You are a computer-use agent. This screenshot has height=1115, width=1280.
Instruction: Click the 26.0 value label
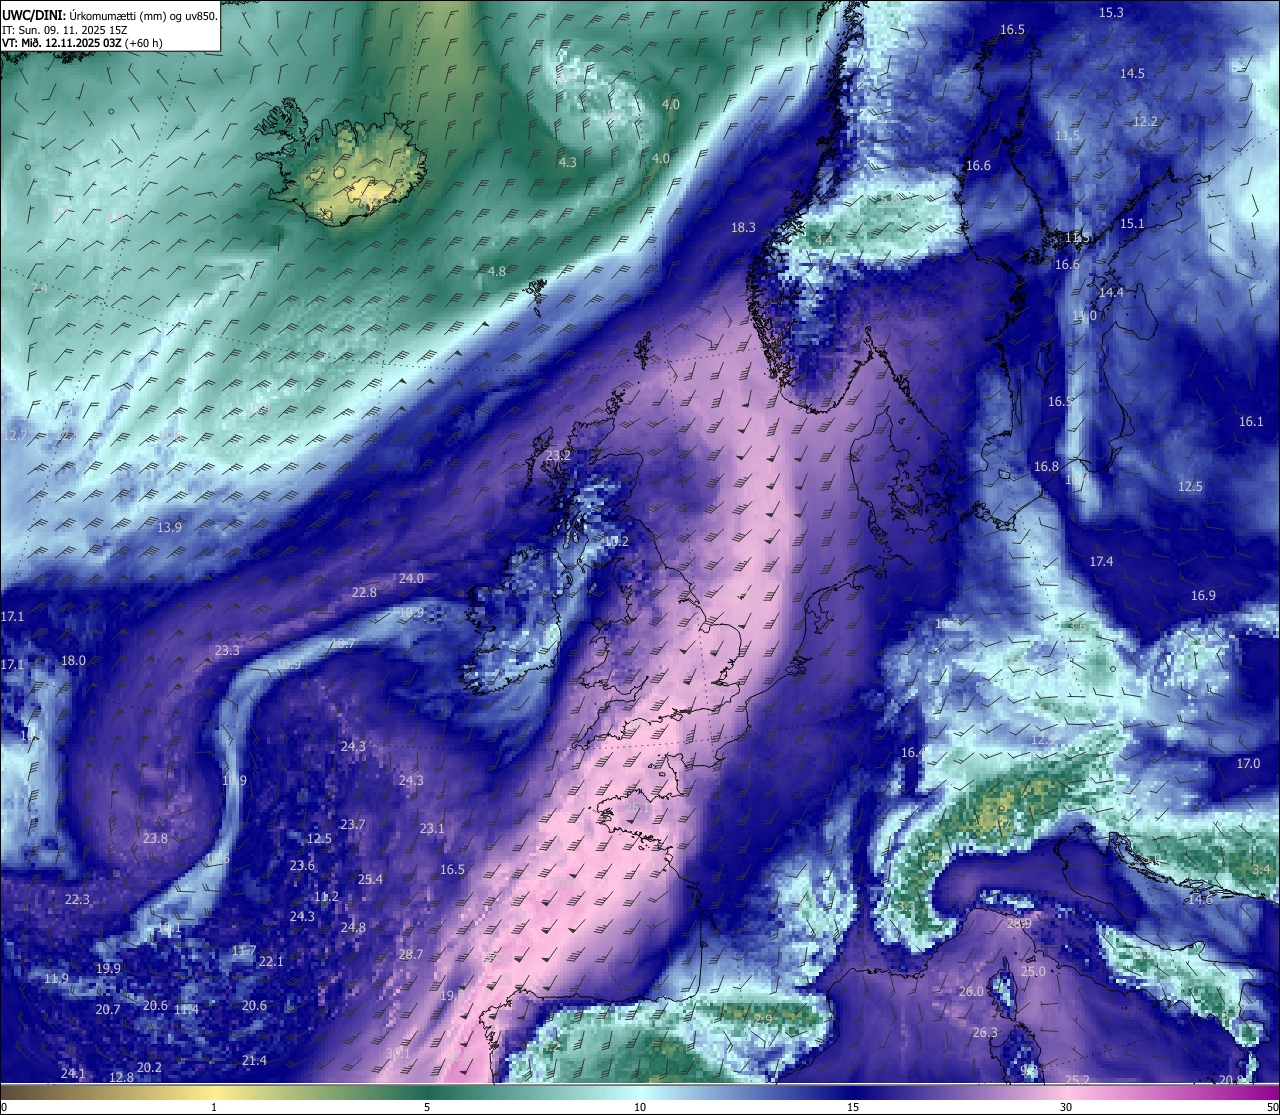[971, 992]
